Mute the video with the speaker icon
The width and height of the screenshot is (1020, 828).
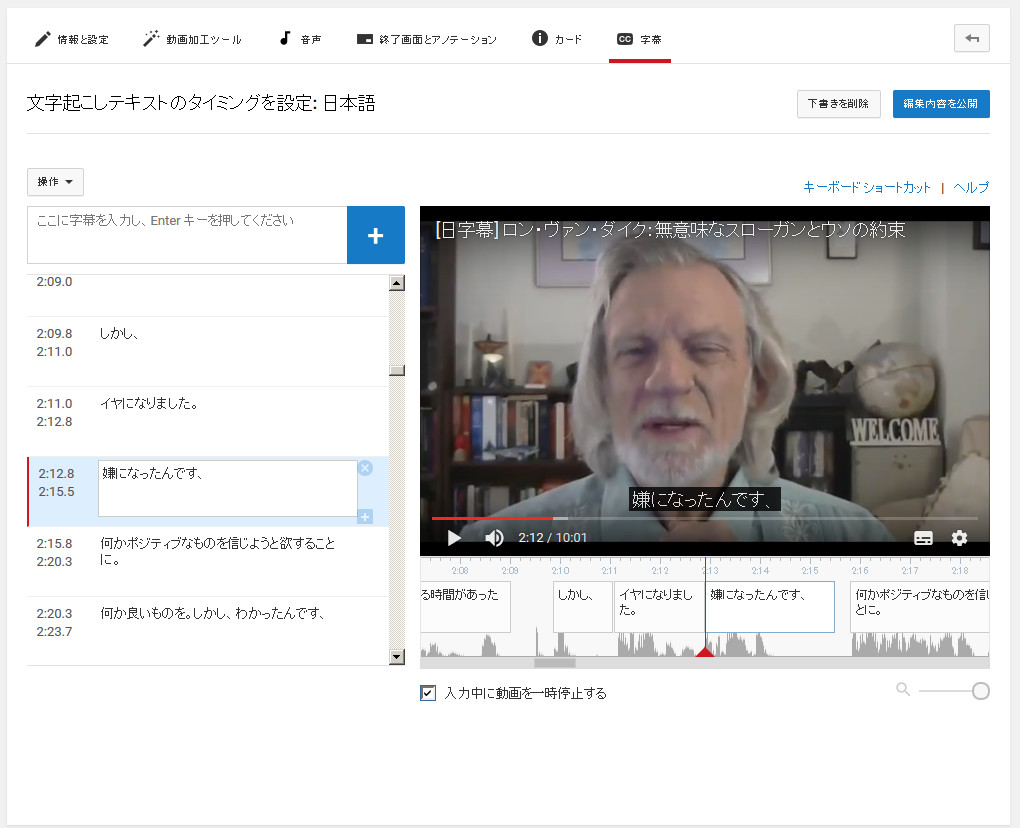click(494, 538)
